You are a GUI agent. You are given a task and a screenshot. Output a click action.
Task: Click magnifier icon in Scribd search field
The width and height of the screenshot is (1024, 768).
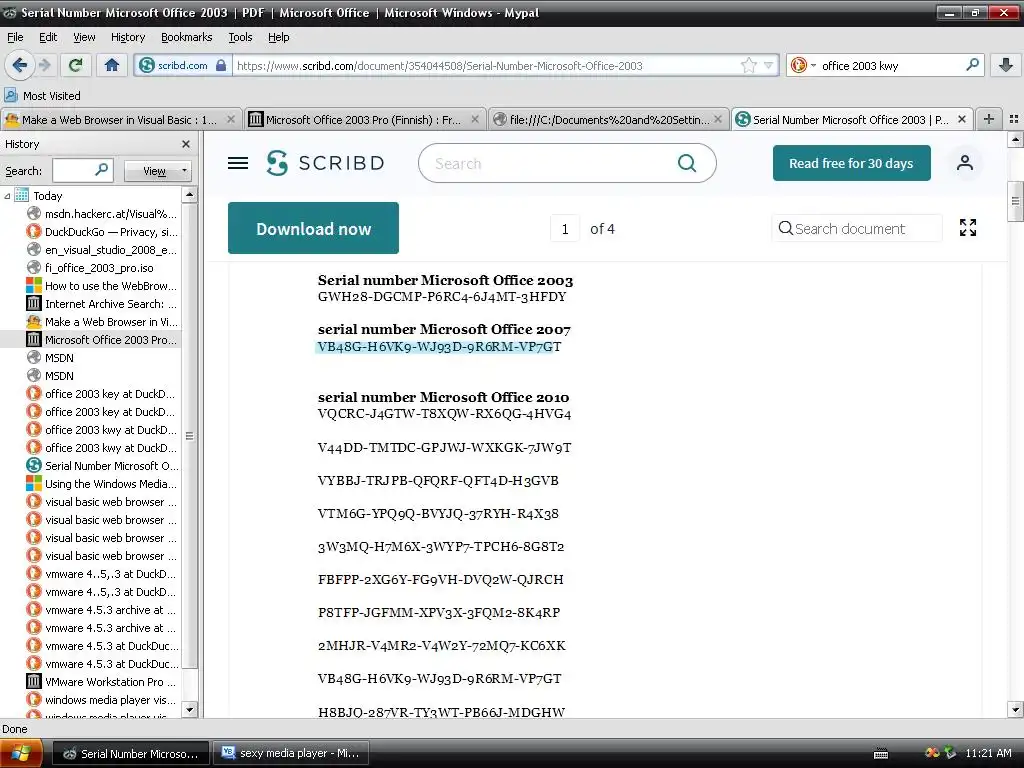(686, 163)
